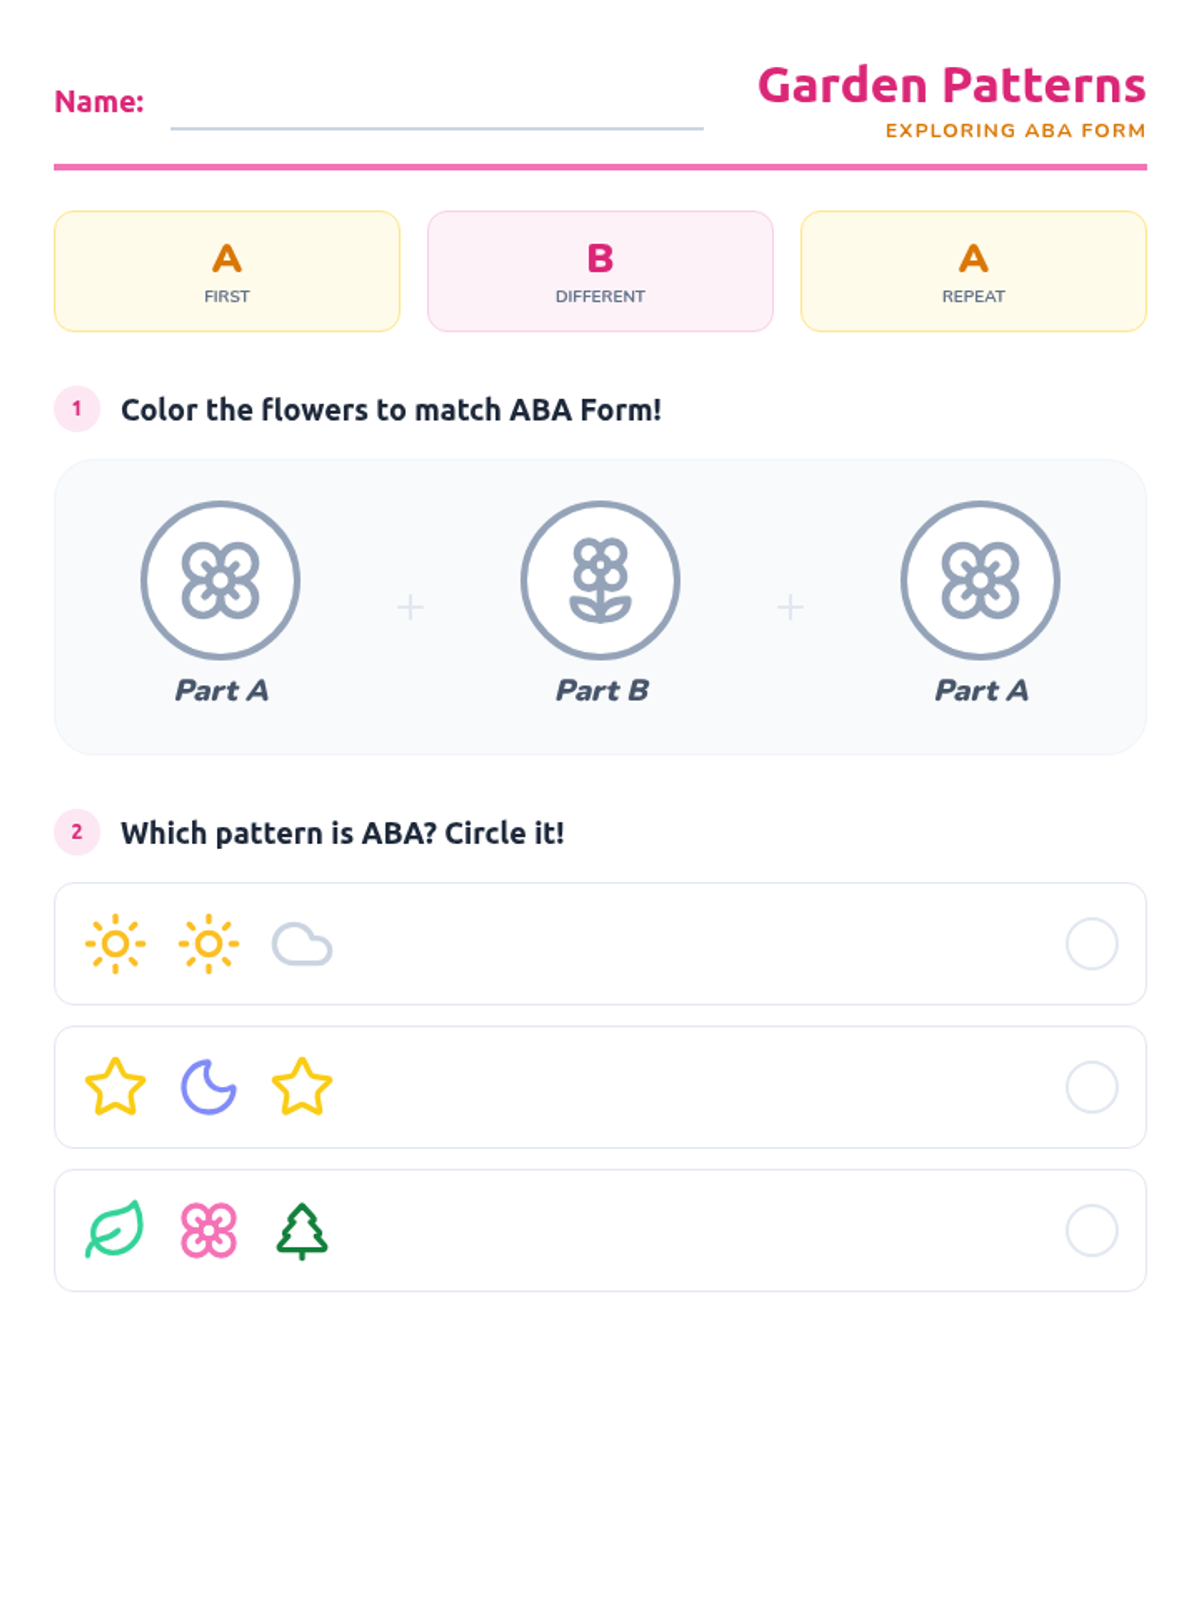
Task: Click the first sun icon in the top row
Action: pyautogui.click(x=115, y=944)
